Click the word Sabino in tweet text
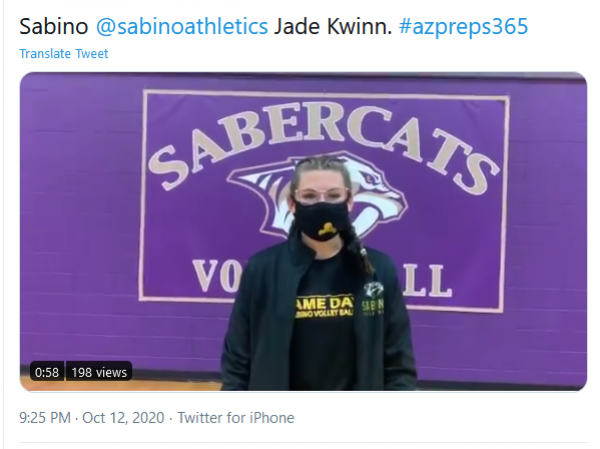 pos(54,26)
